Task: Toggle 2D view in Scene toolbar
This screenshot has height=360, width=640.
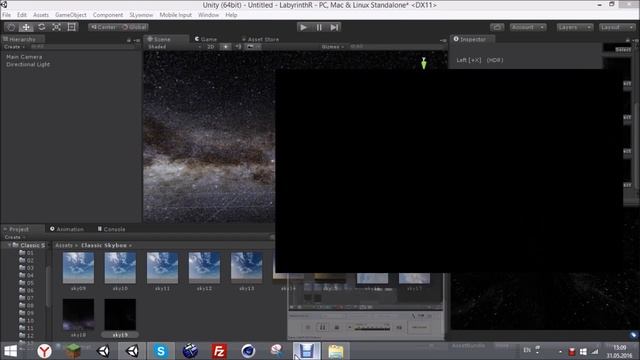Action: [211, 47]
